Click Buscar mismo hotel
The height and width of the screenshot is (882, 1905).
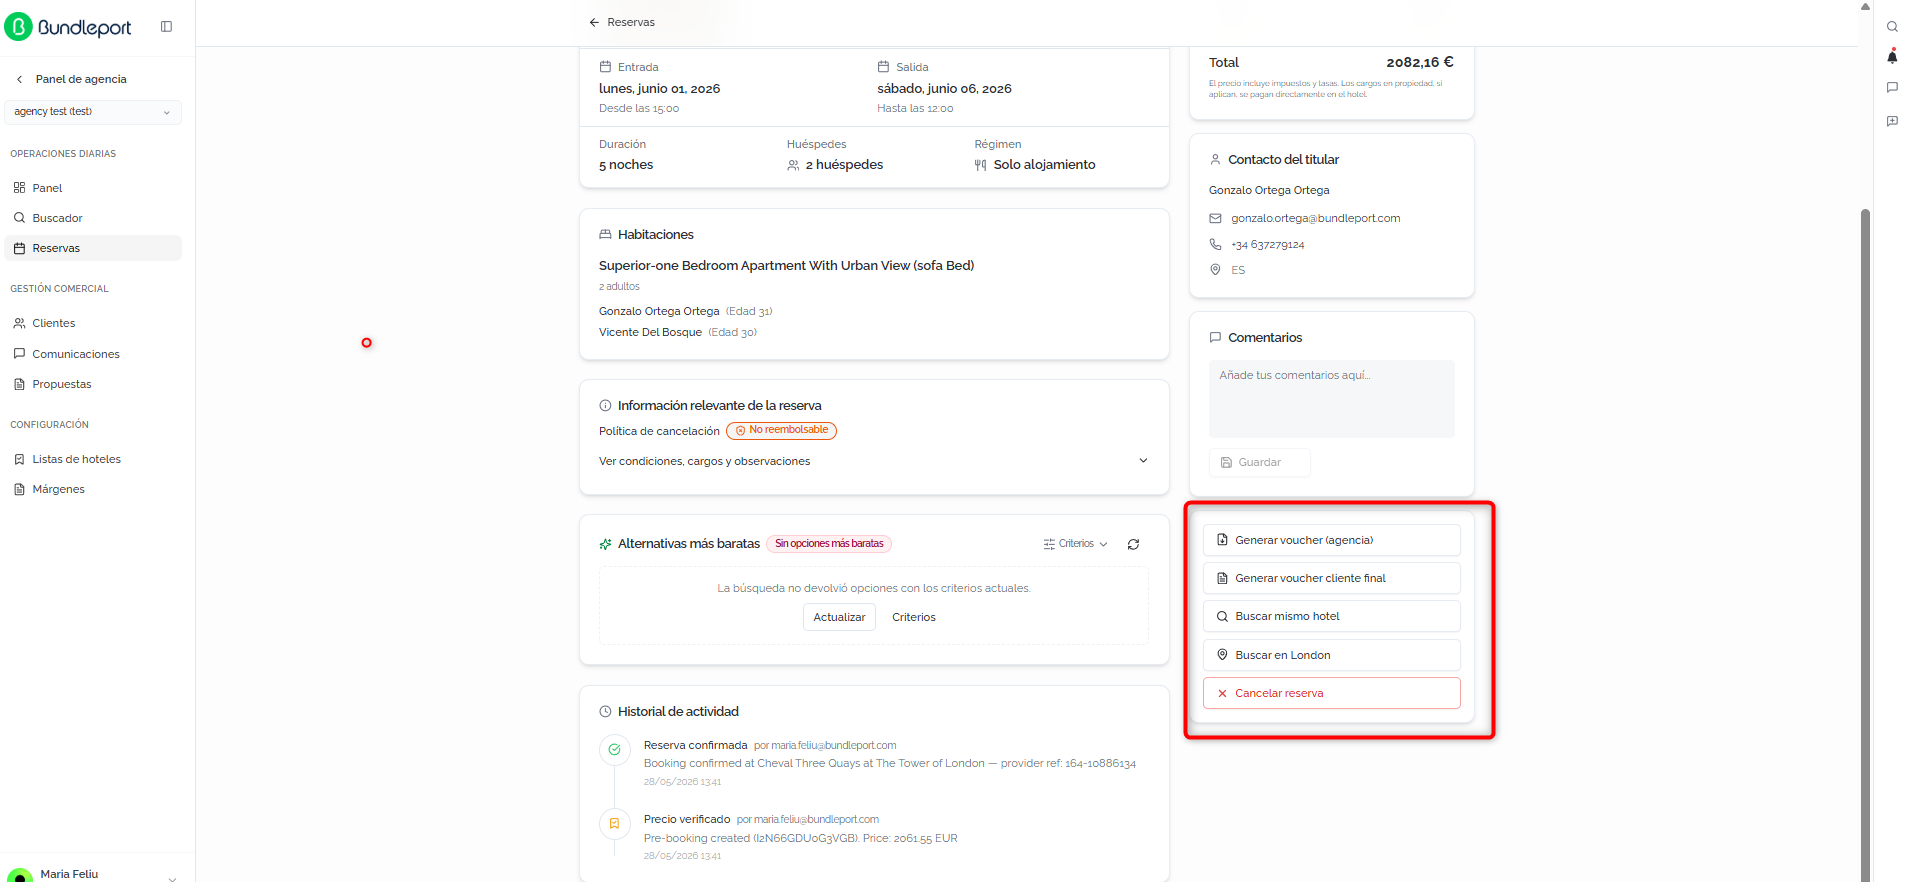(x=1331, y=616)
